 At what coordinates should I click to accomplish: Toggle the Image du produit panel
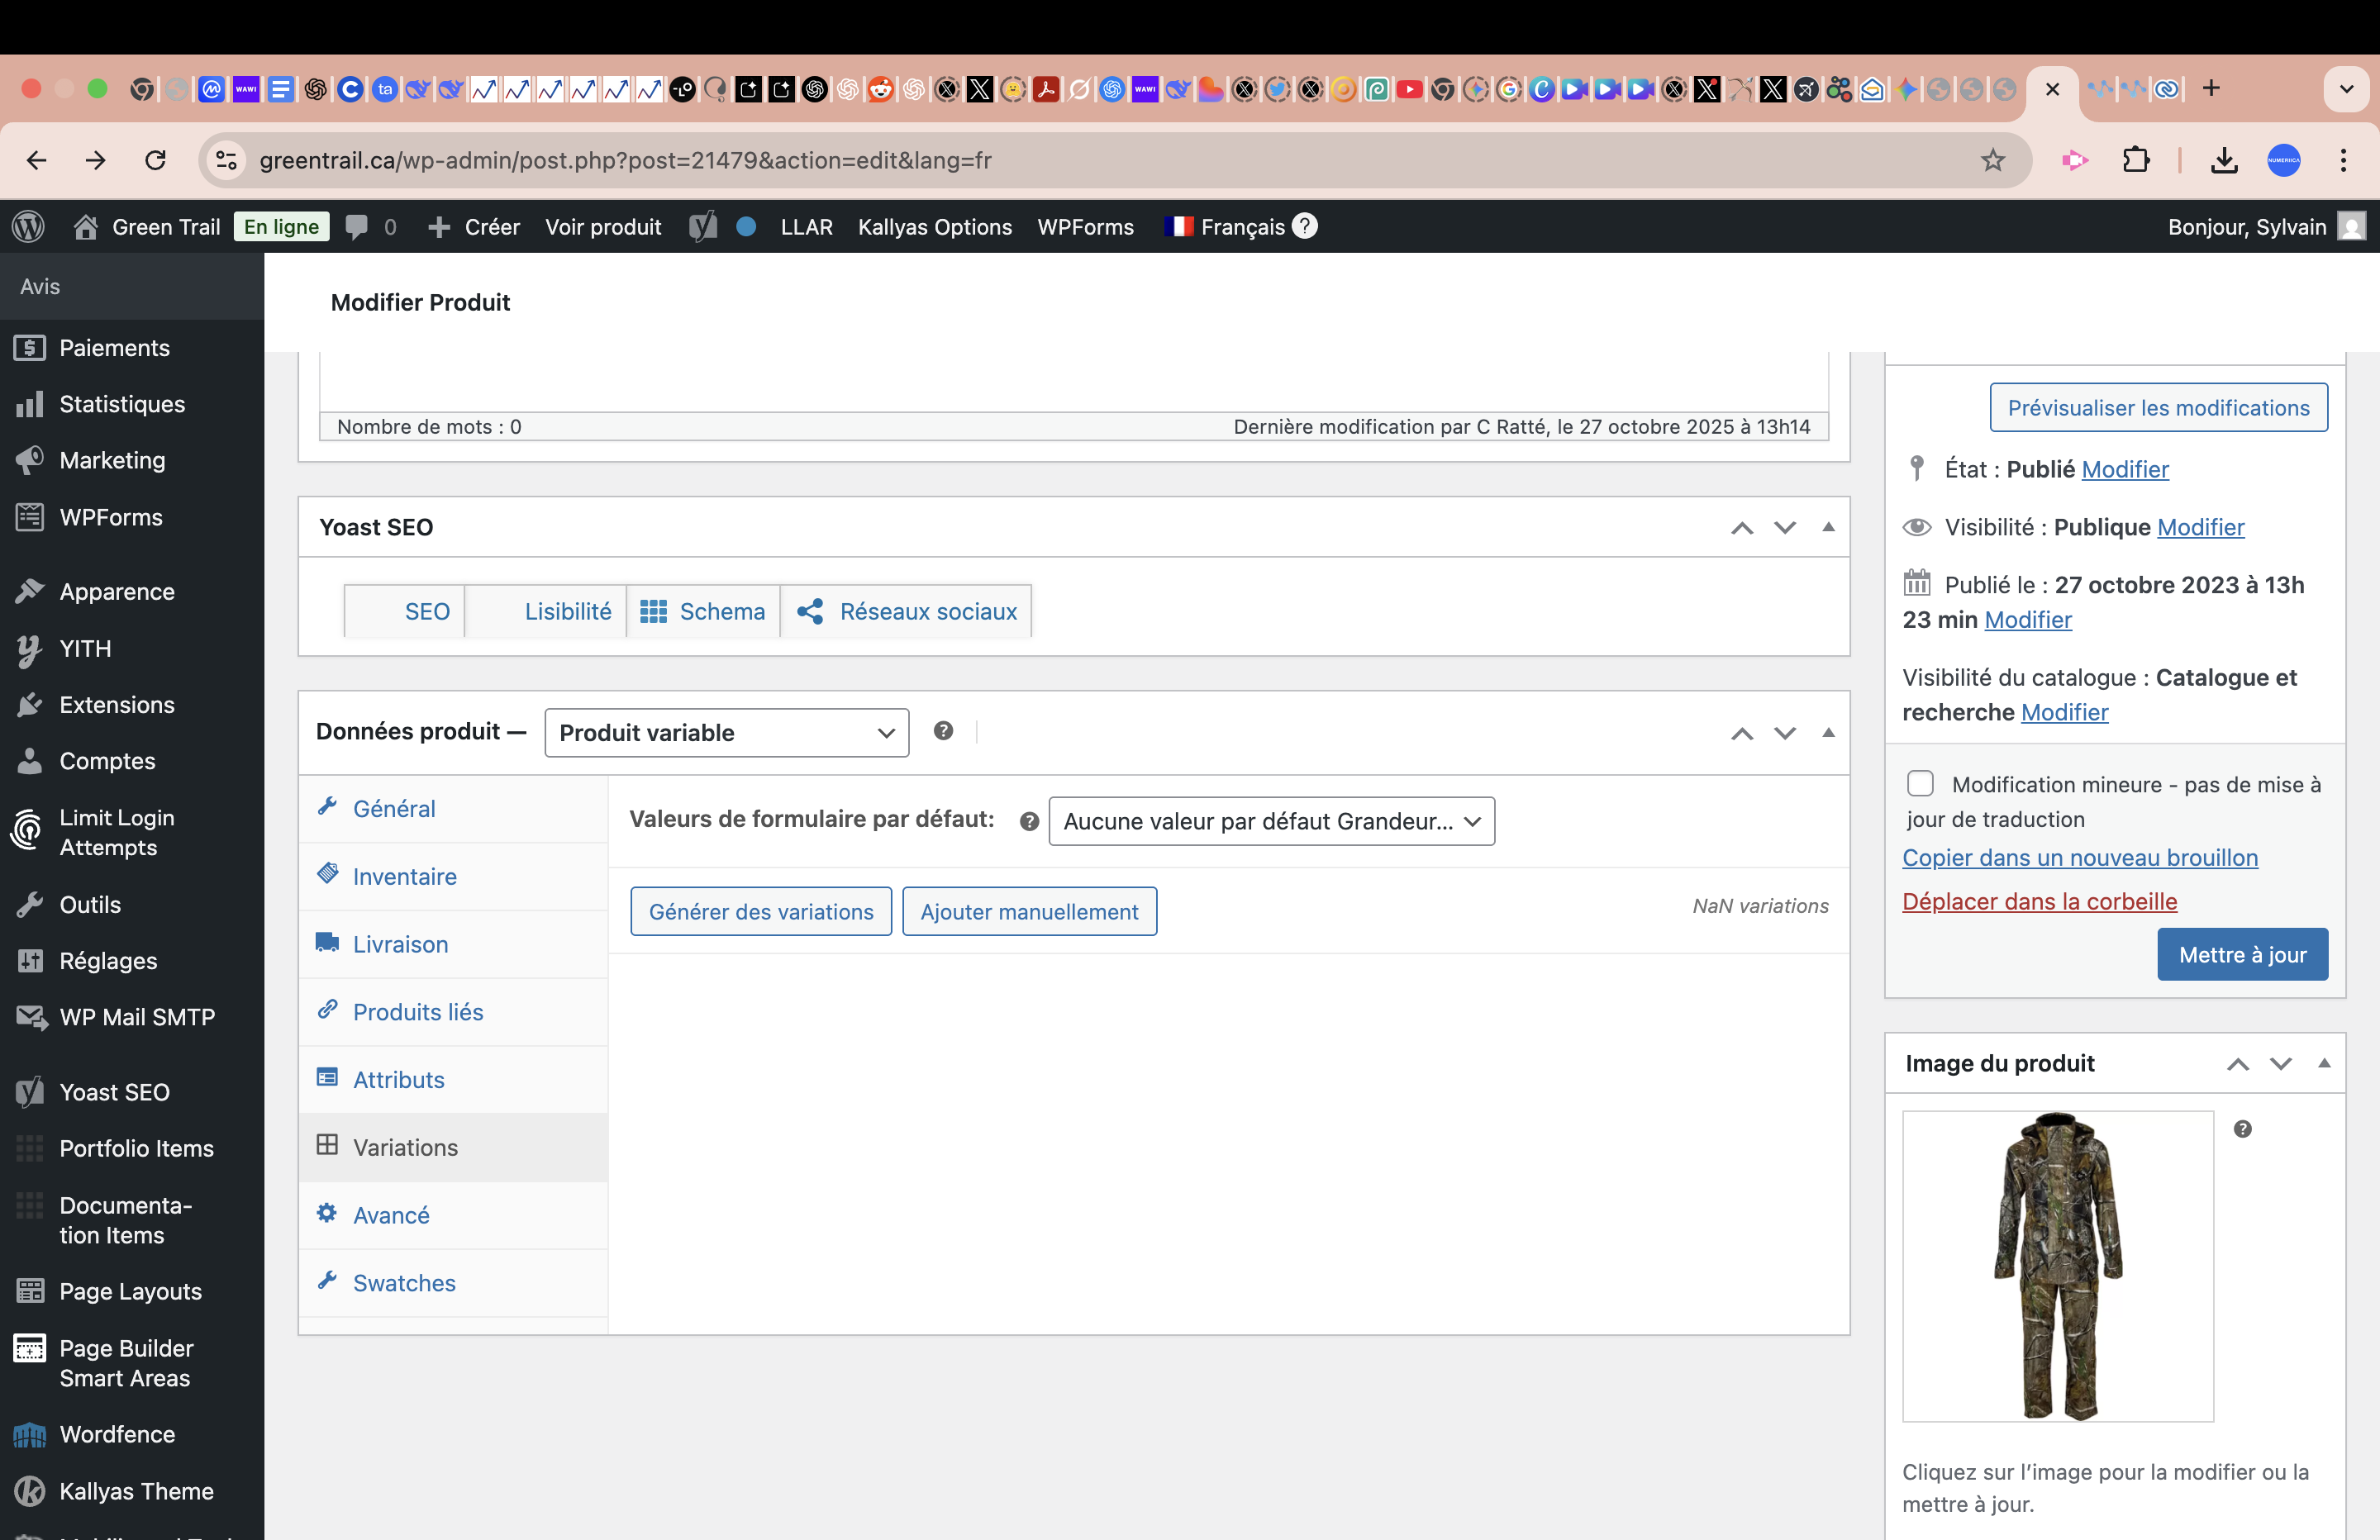coord(2324,1063)
